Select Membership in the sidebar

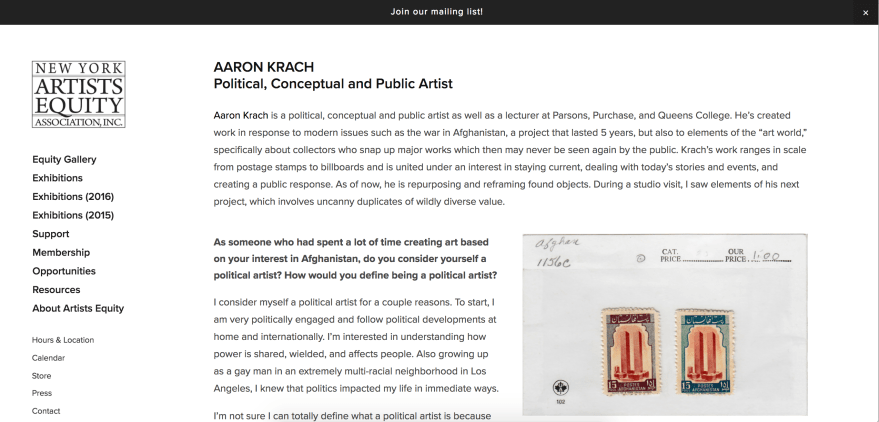click(x=61, y=253)
